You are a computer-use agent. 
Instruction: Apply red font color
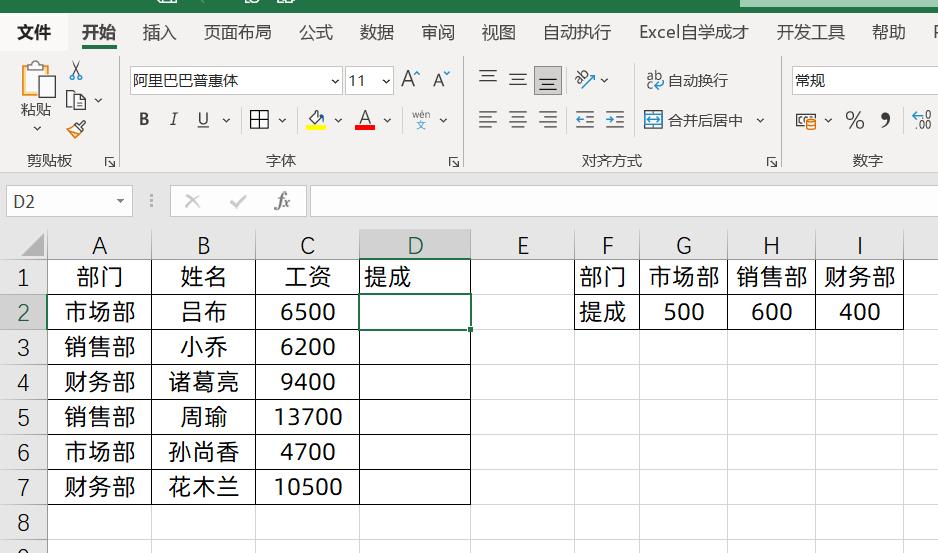(365, 120)
